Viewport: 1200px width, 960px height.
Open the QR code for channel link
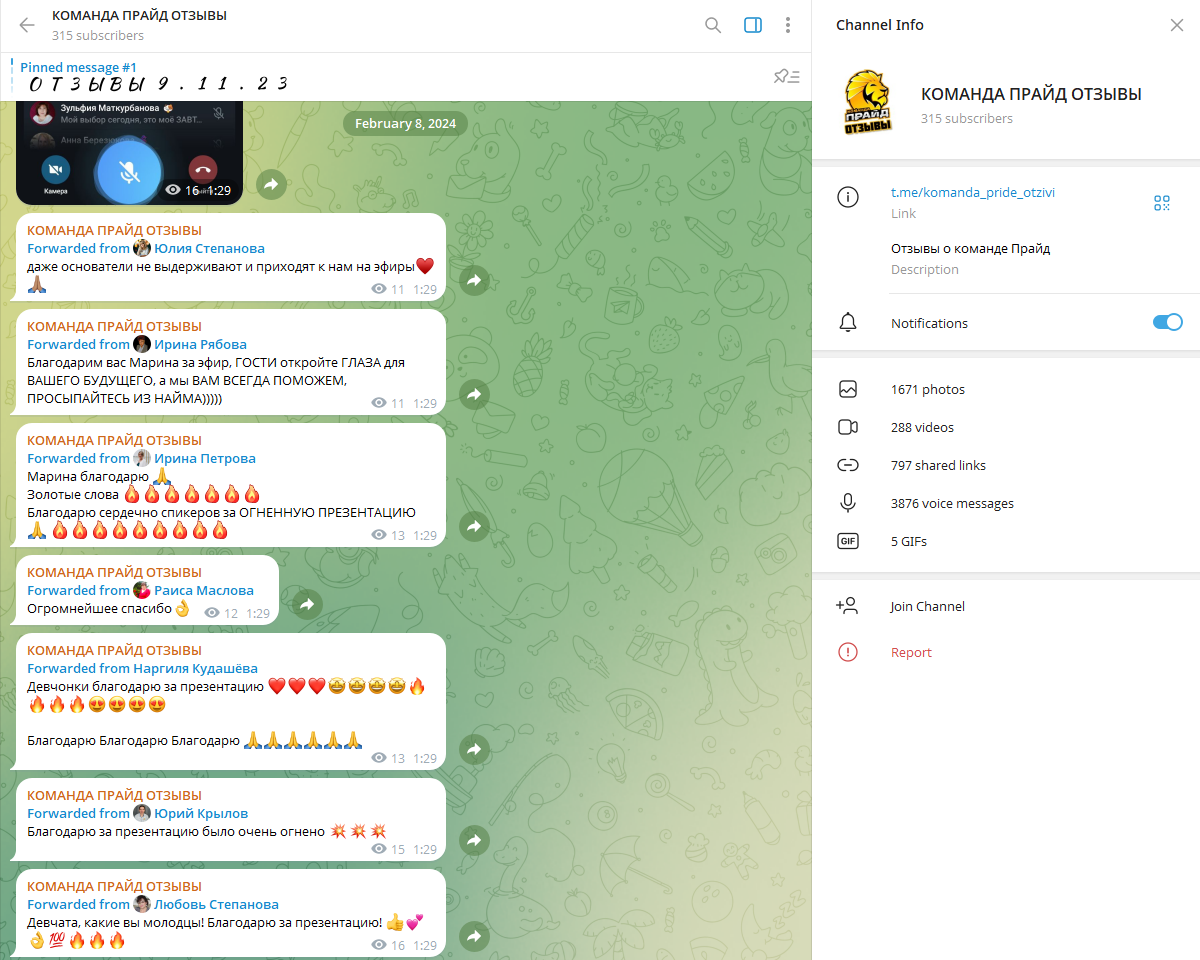coord(1161,203)
